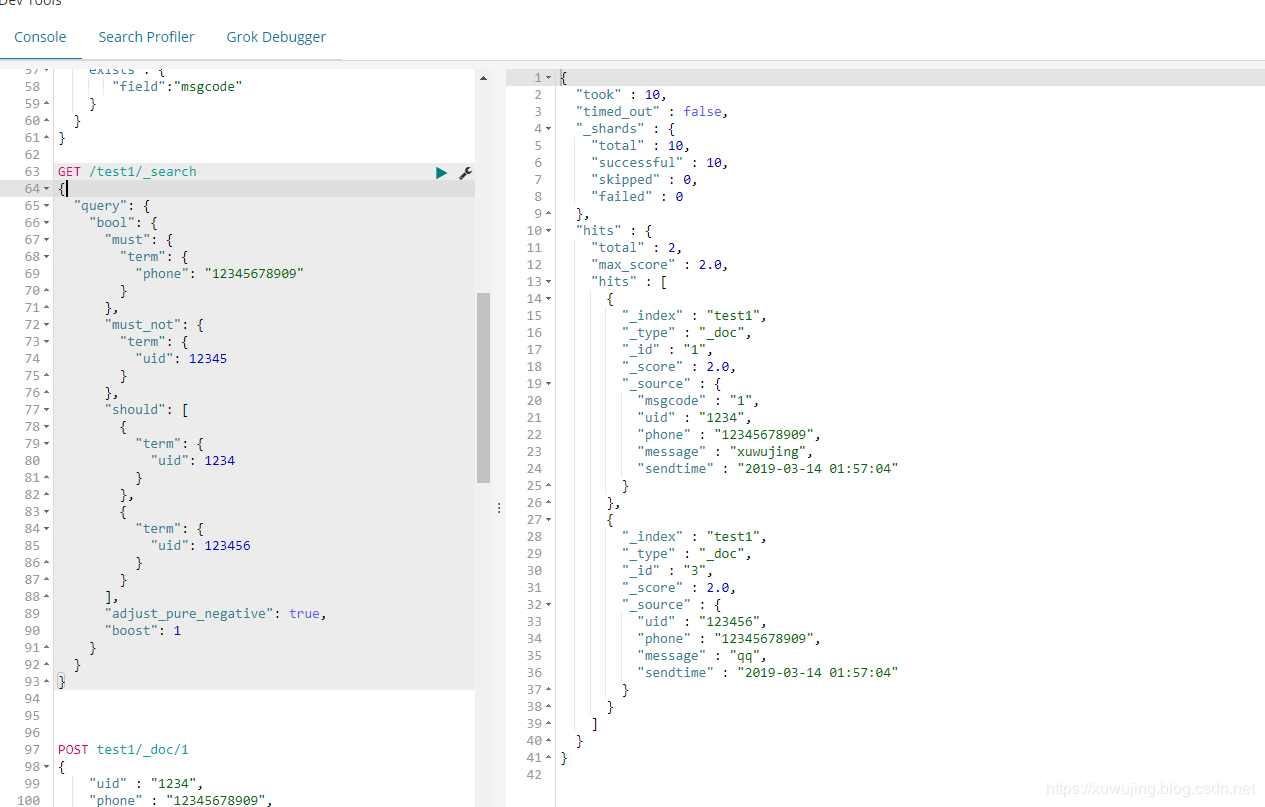Collapse "hits" object at output line 10

coord(549,231)
